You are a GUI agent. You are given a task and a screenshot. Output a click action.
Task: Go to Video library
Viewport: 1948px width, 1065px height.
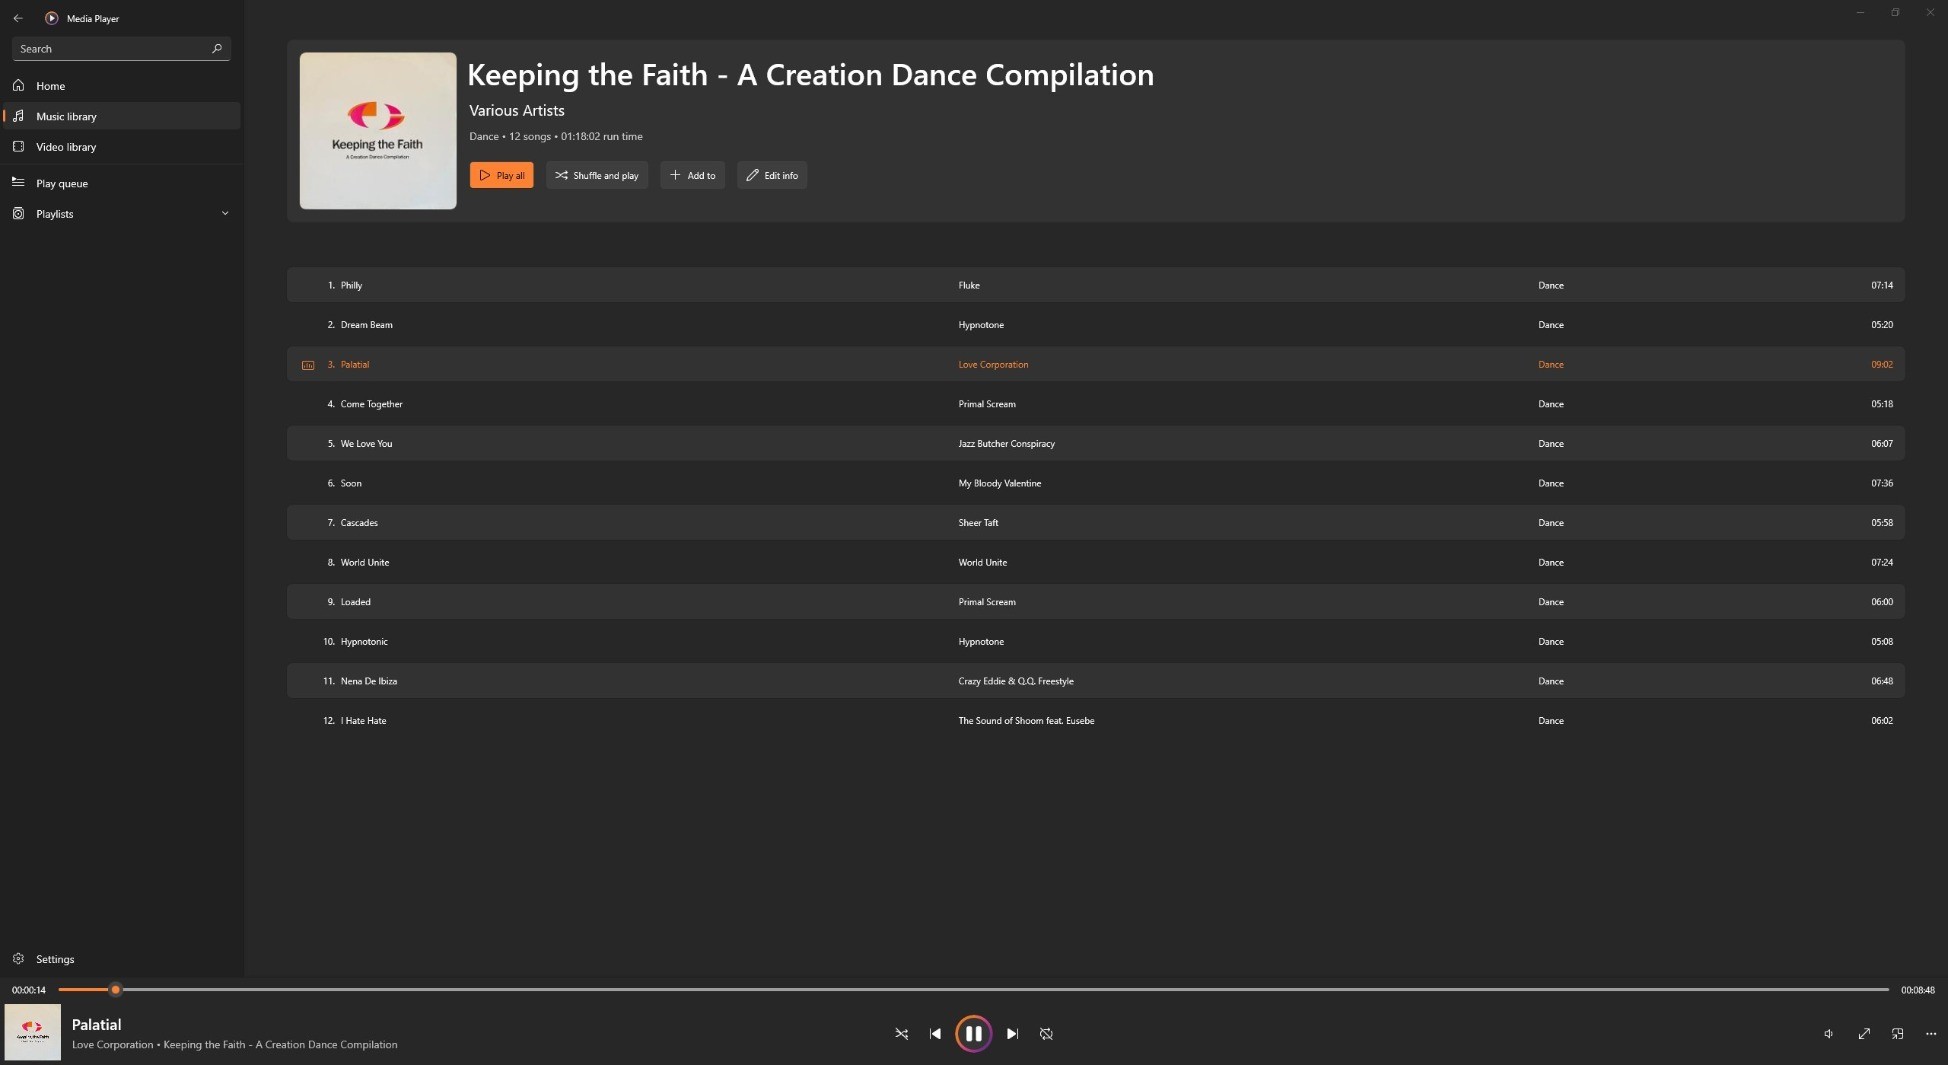(66, 147)
